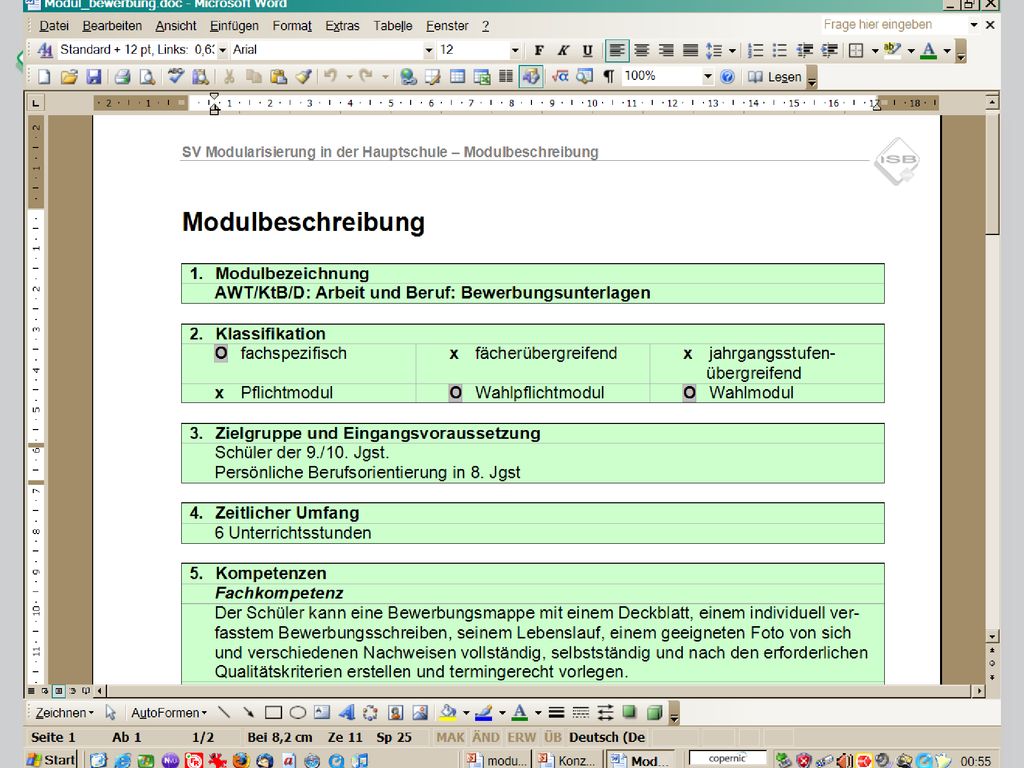Open Microsoft Word help (blue question mark)

coord(727,77)
